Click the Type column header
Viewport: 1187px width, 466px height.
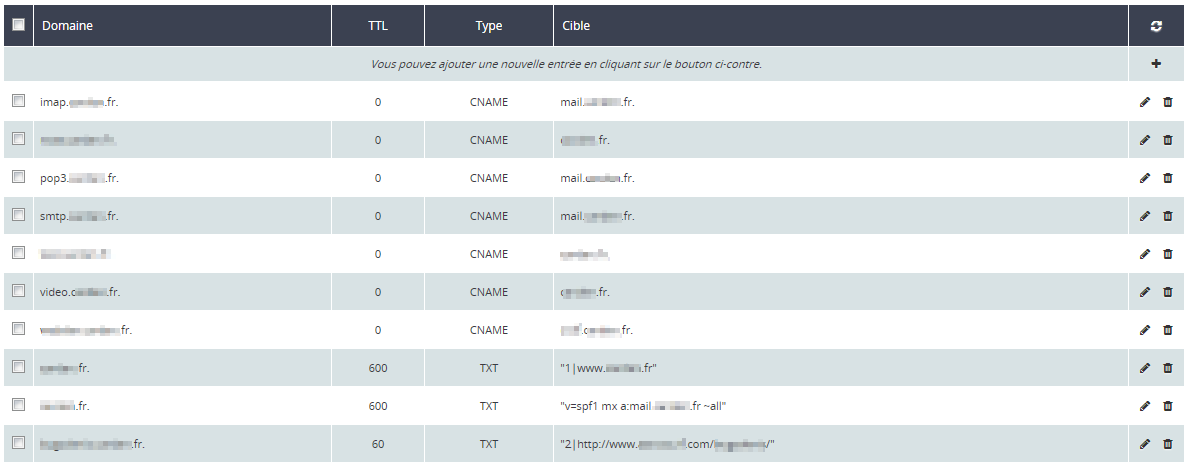tap(488, 26)
